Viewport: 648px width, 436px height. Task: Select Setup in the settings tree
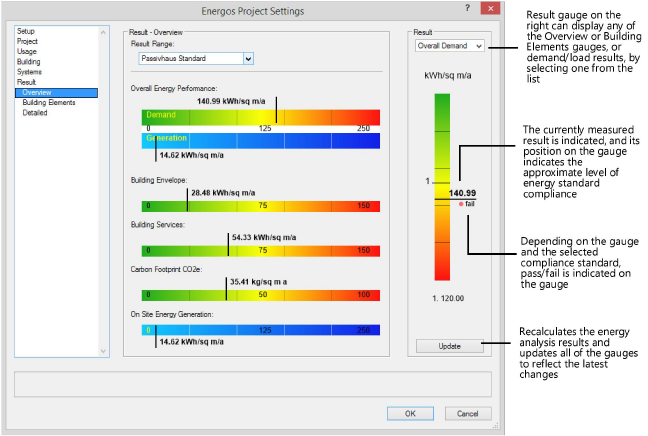(25, 32)
